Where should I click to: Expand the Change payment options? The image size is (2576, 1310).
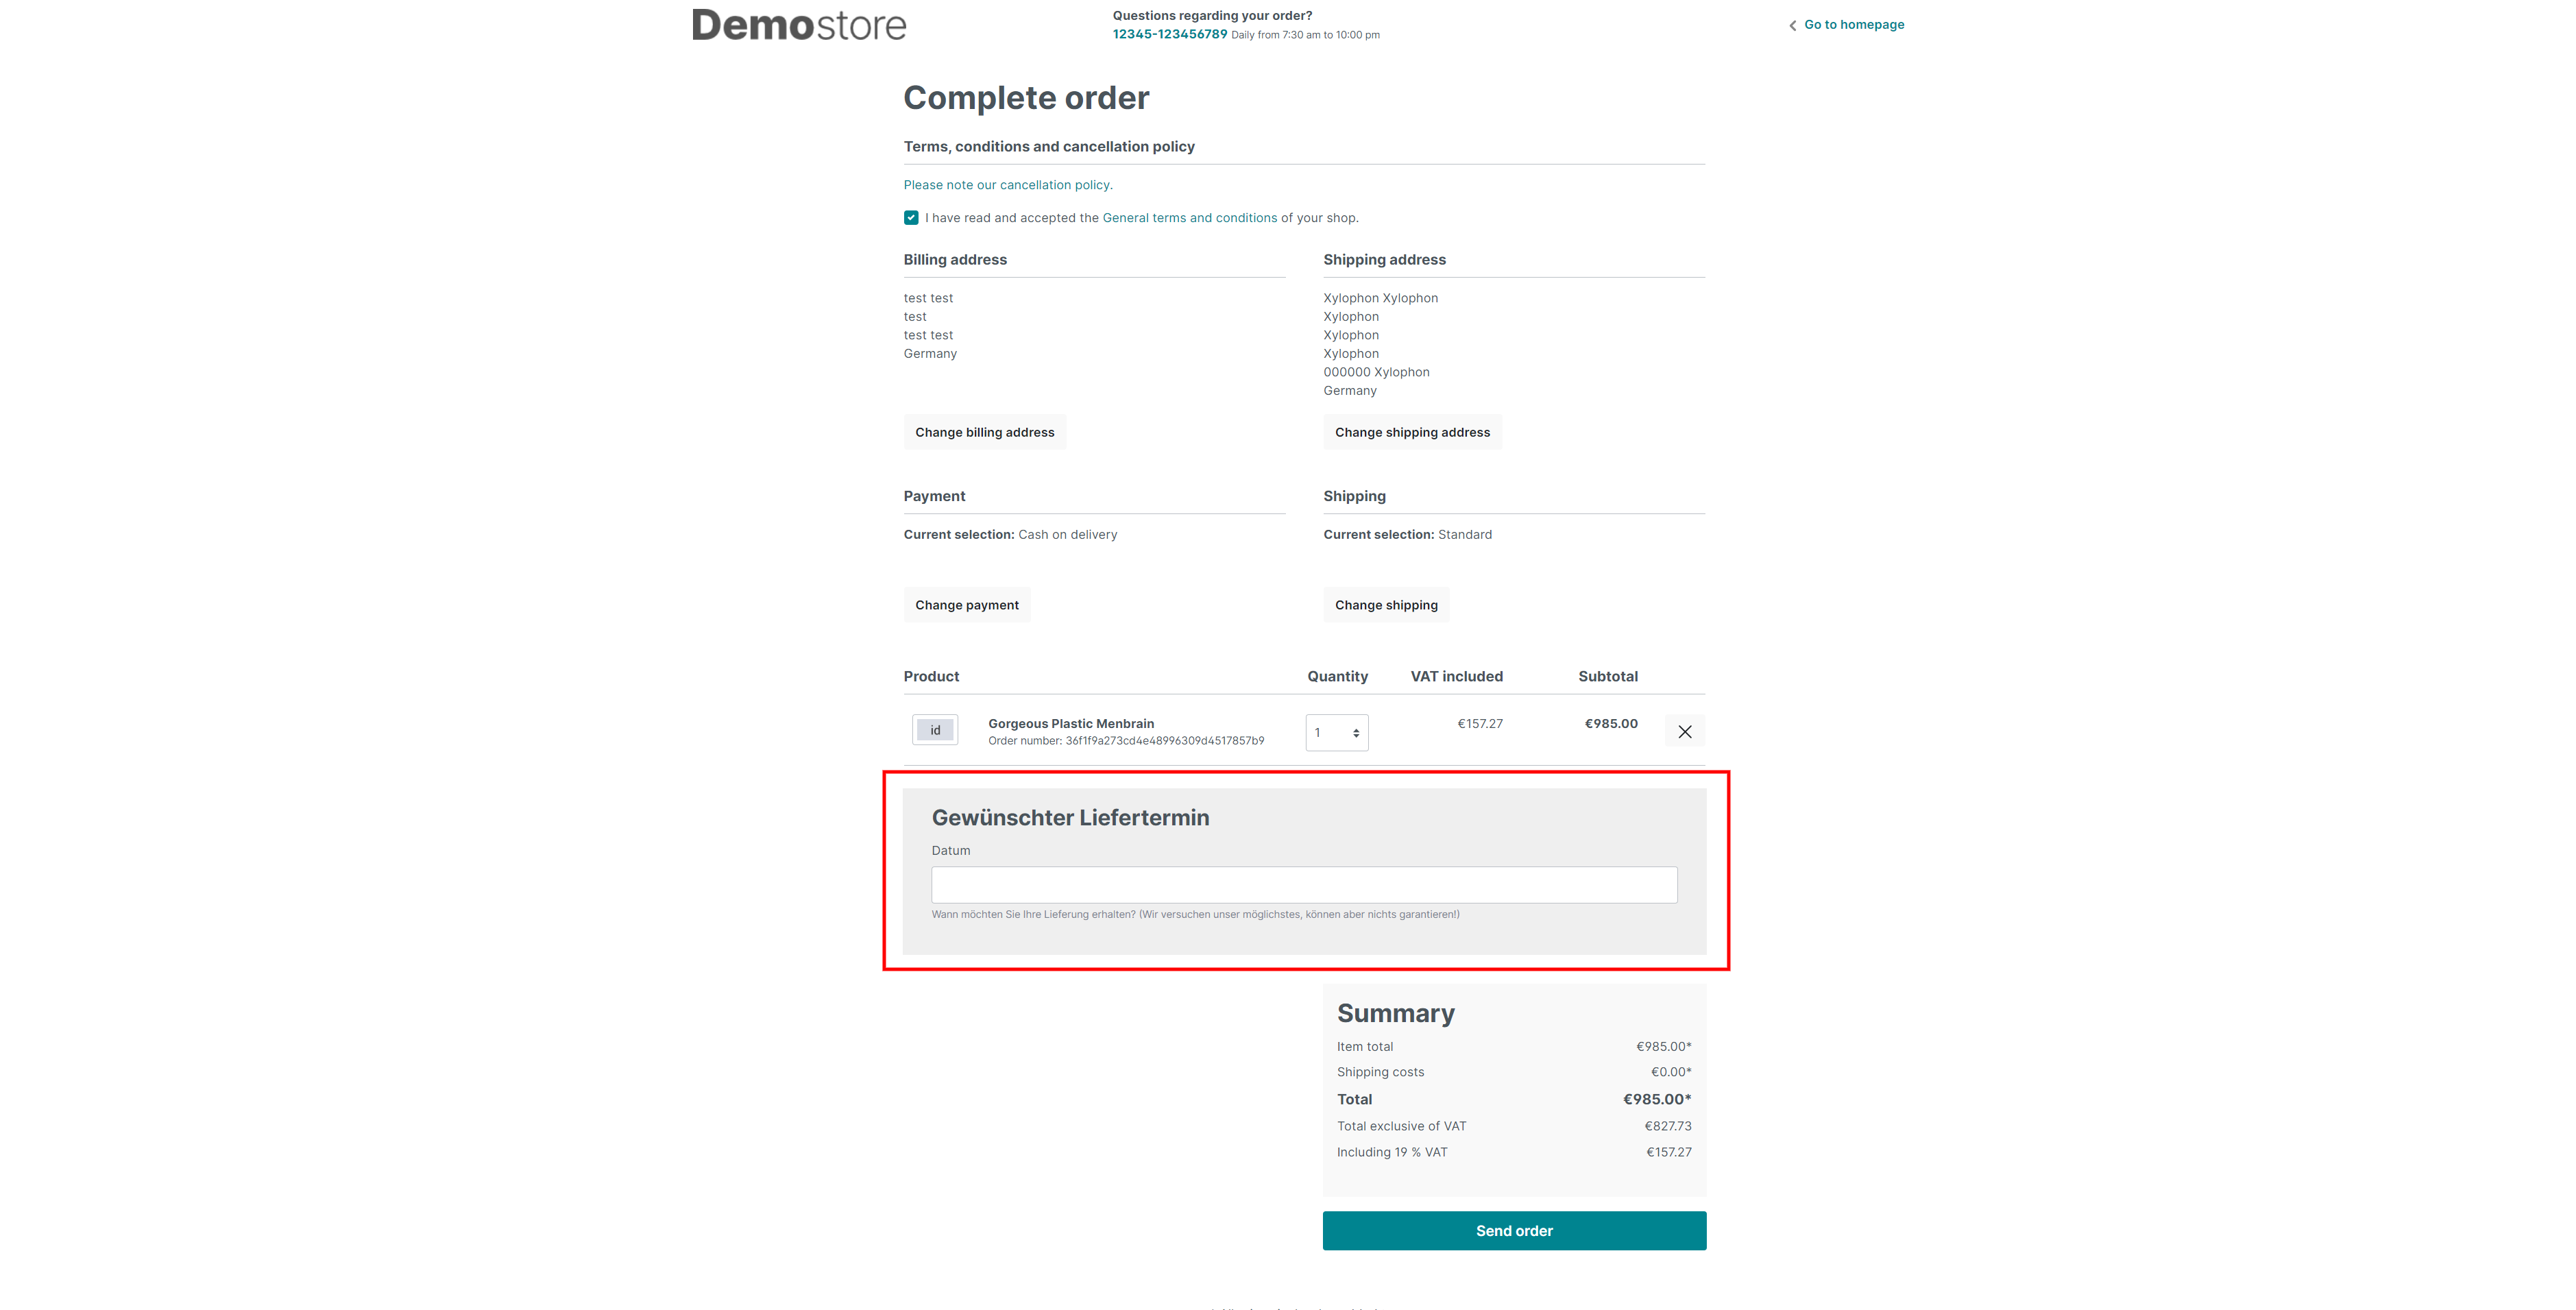(x=967, y=605)
